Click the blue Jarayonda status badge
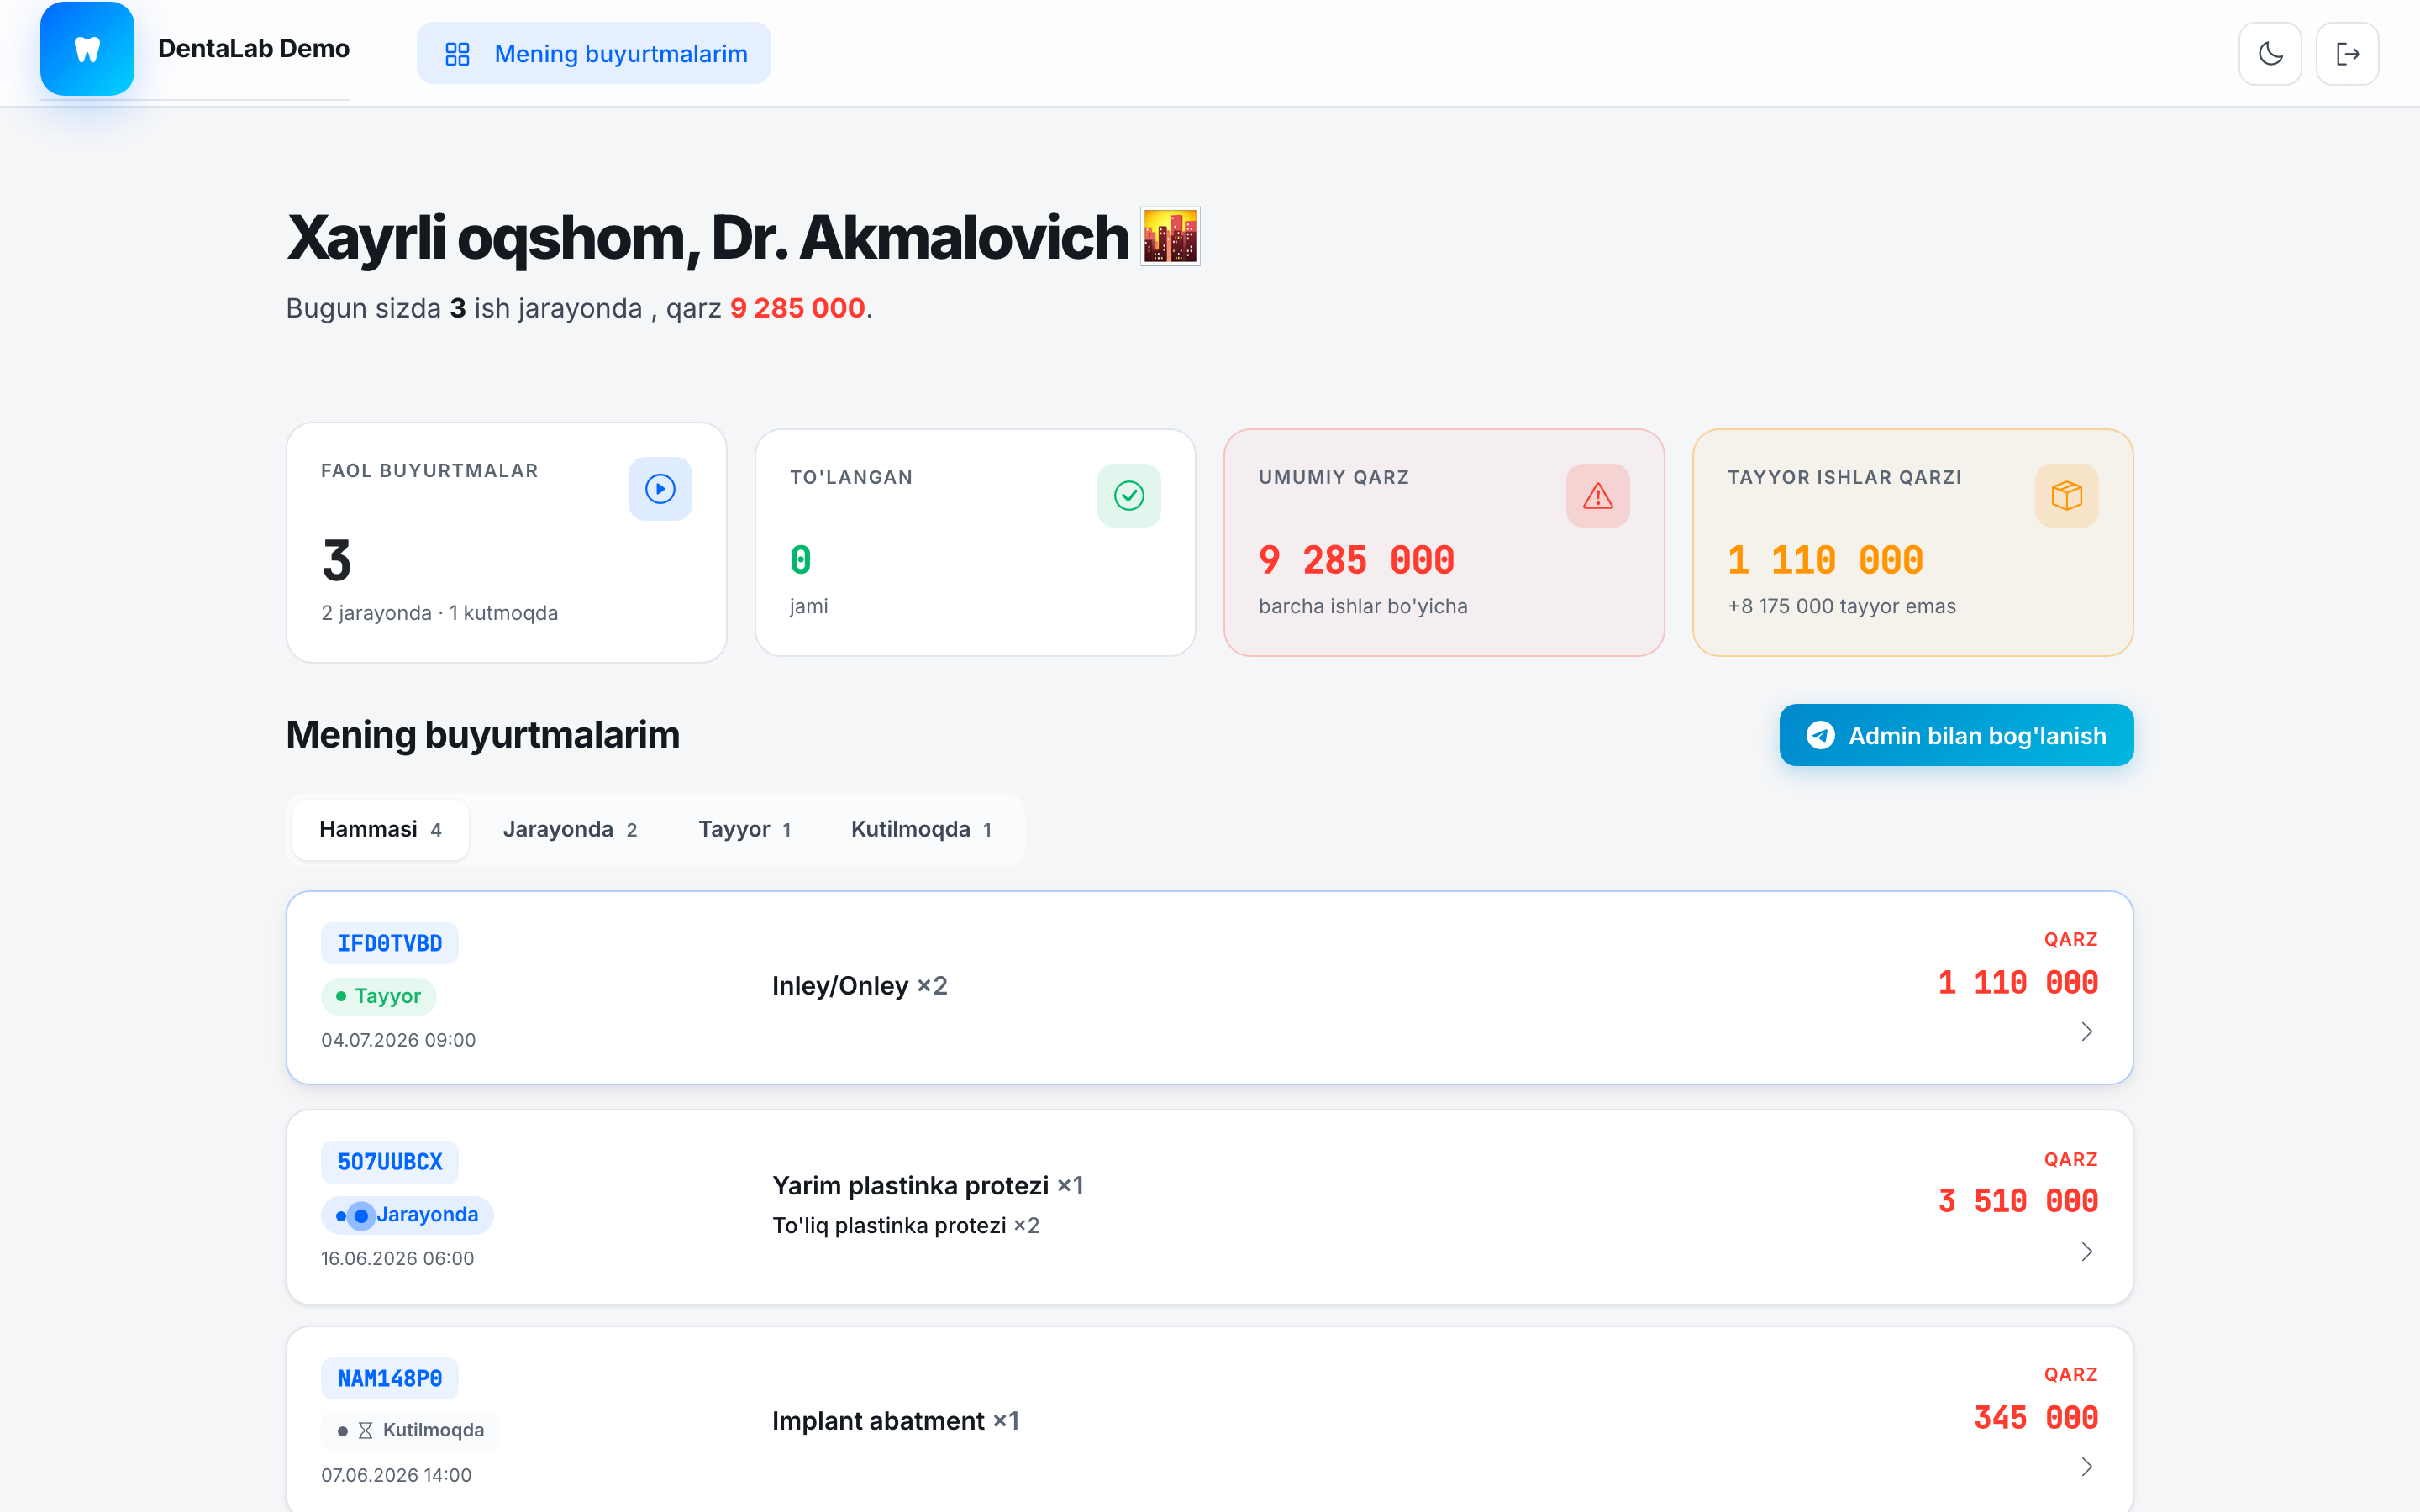The image size is (2420, 1512). coord(407,1215)
